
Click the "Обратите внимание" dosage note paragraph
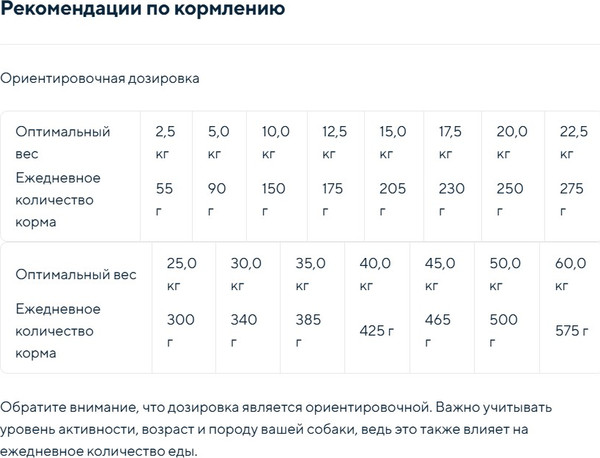[x=282, y=429]
